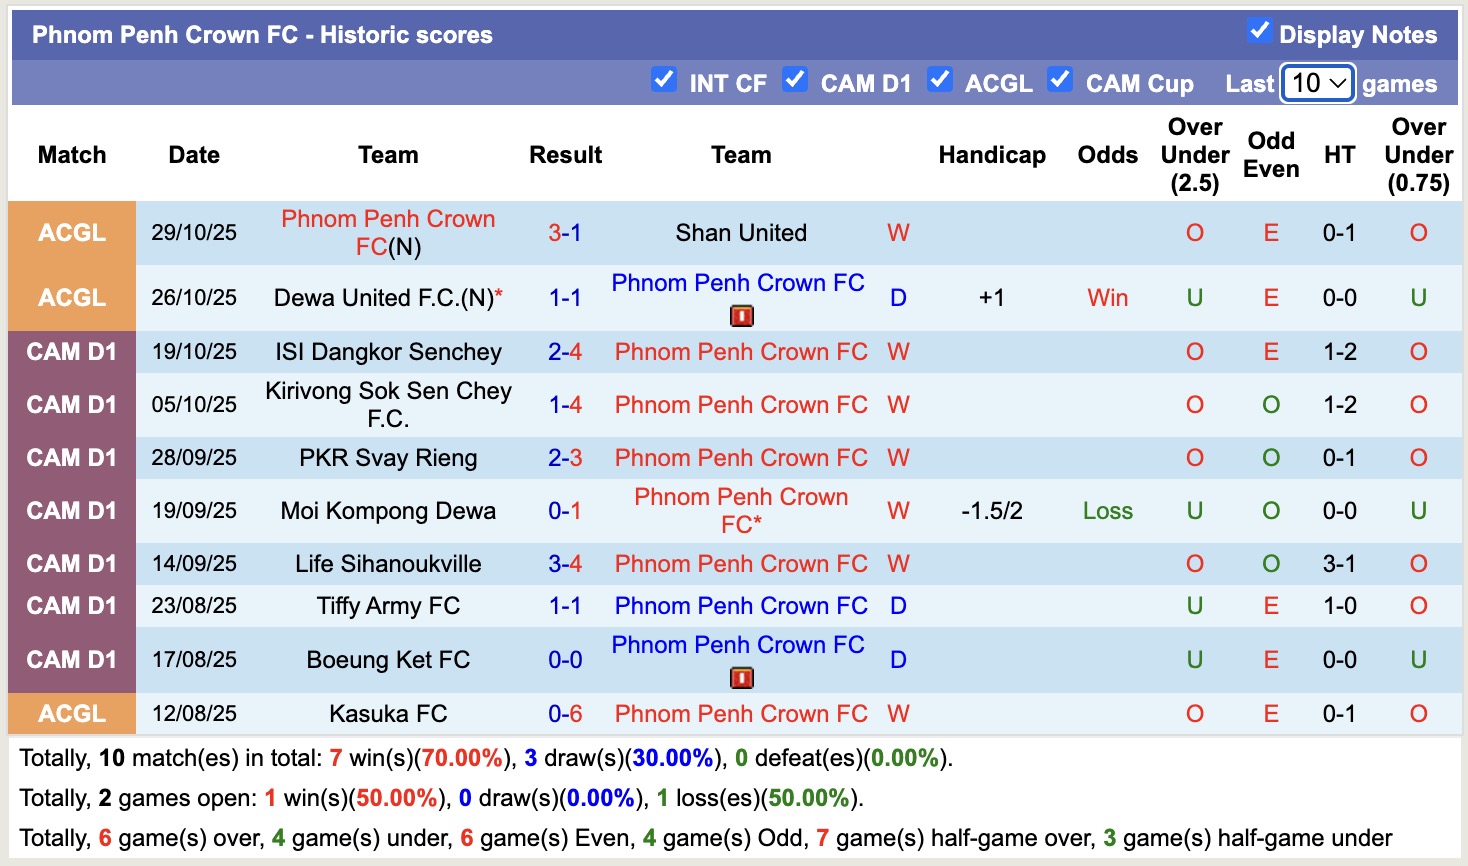The width and height of the screenshot is (1468, 866).
Task: Click the ACGL badge on the Shan United row
Action: point(71,233)
